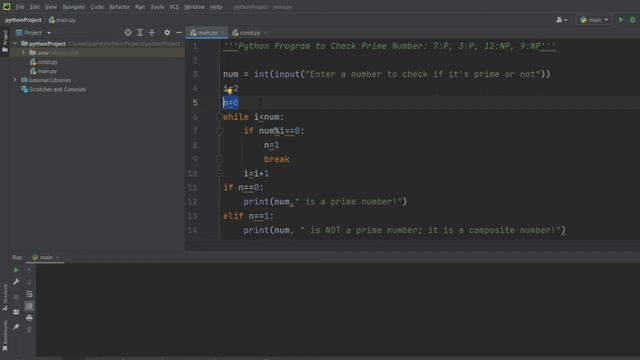Viewport: 640px width, 360px height.
Task: Expand the venv folder
Action: [23, 53]
